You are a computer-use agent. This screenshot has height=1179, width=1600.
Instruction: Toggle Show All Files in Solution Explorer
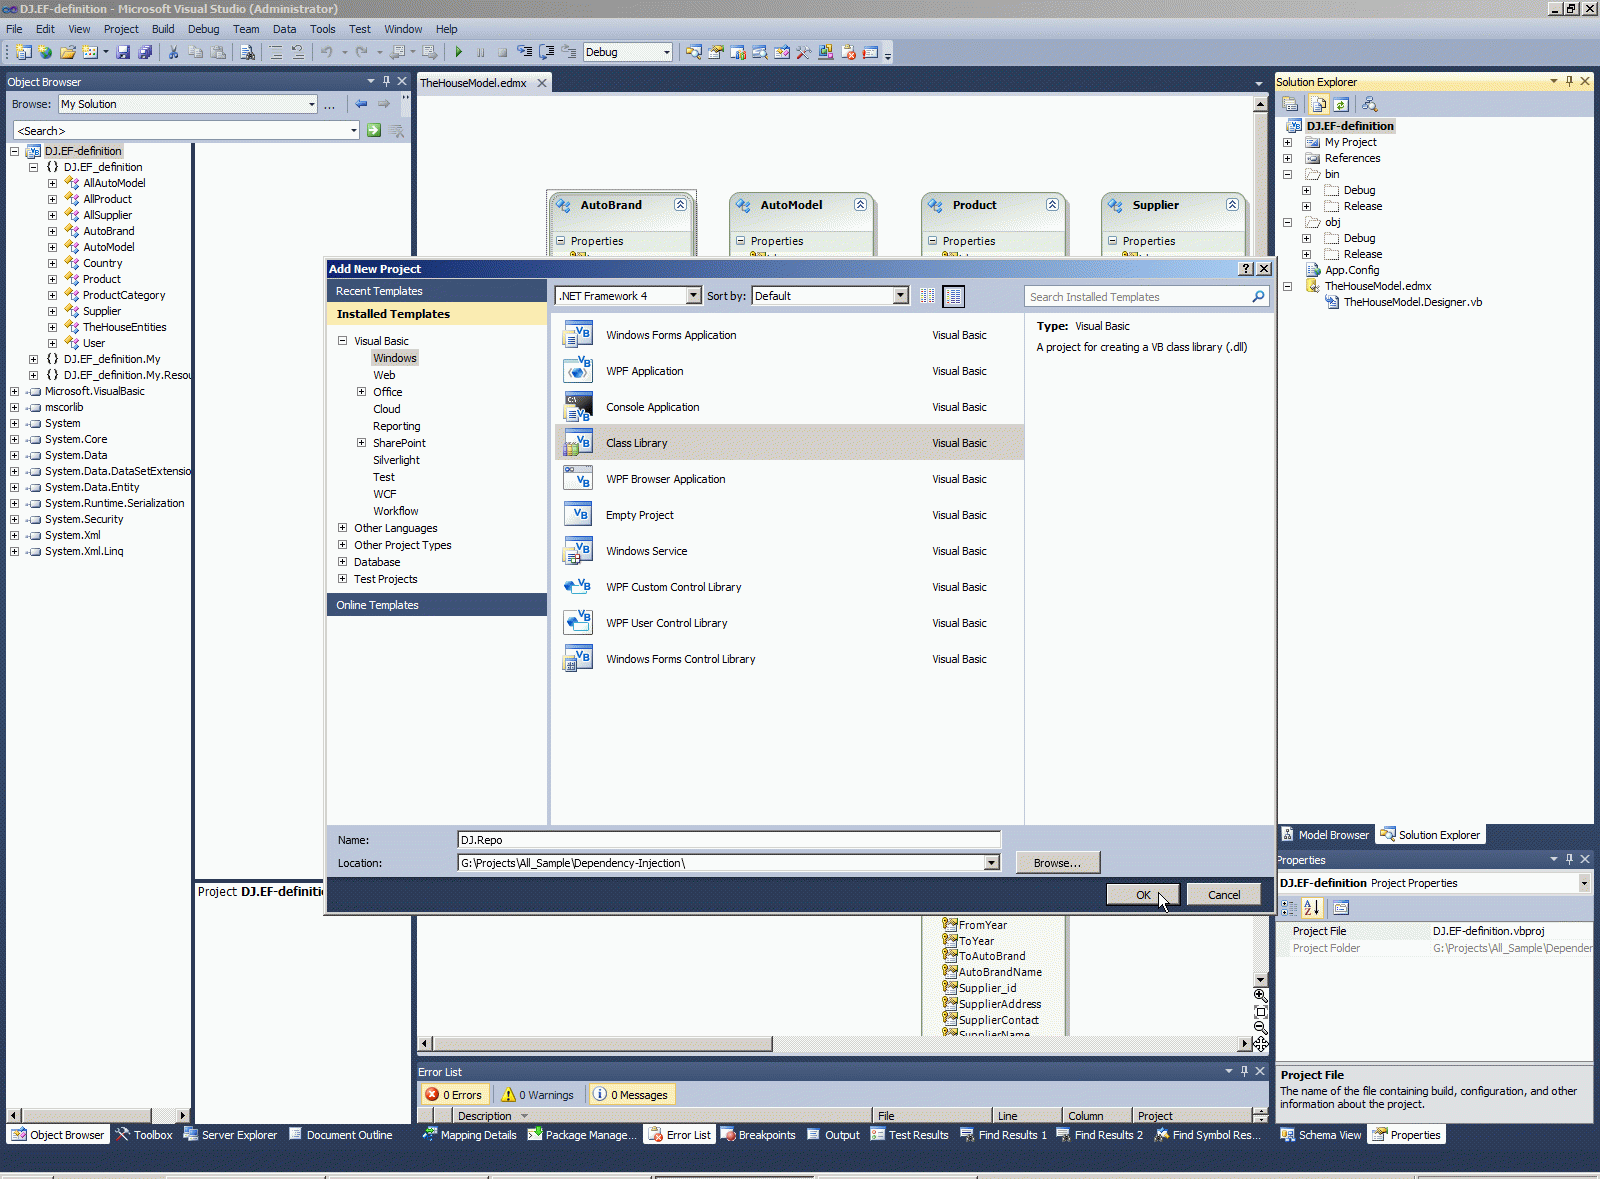tap(1319, 104)
